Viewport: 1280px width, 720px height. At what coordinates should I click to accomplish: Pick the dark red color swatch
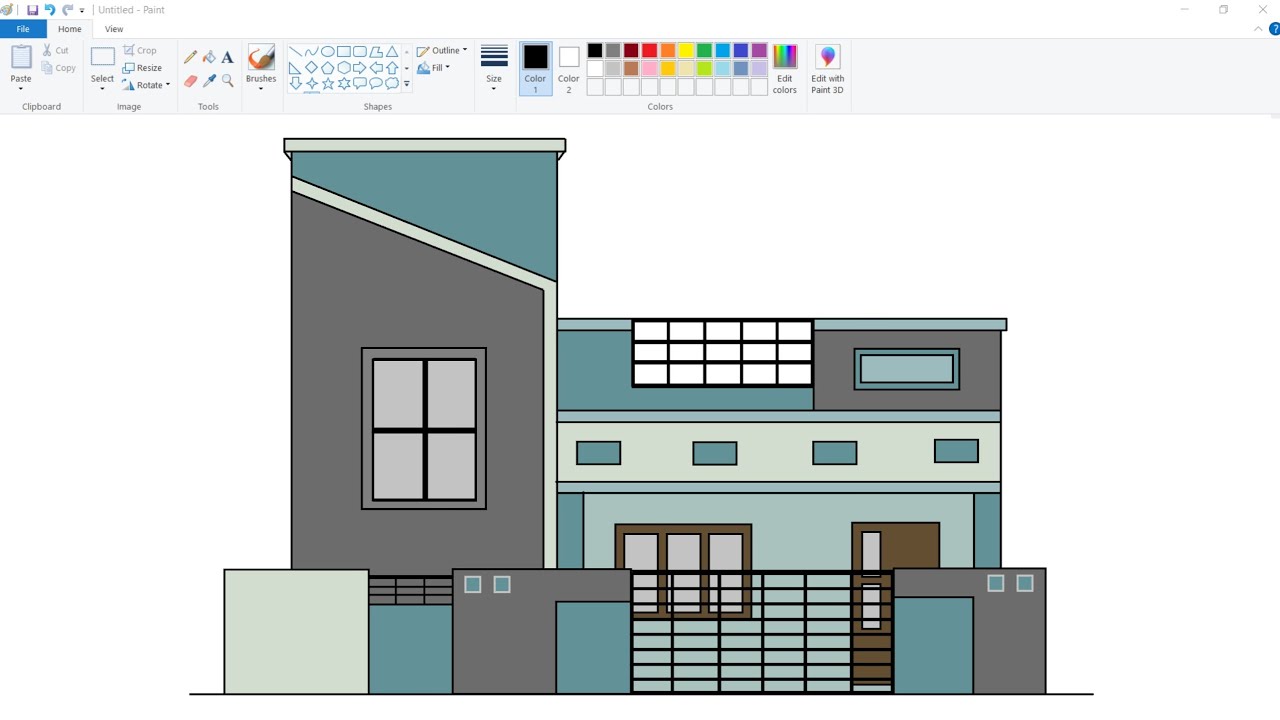click(x=631, y=50)
